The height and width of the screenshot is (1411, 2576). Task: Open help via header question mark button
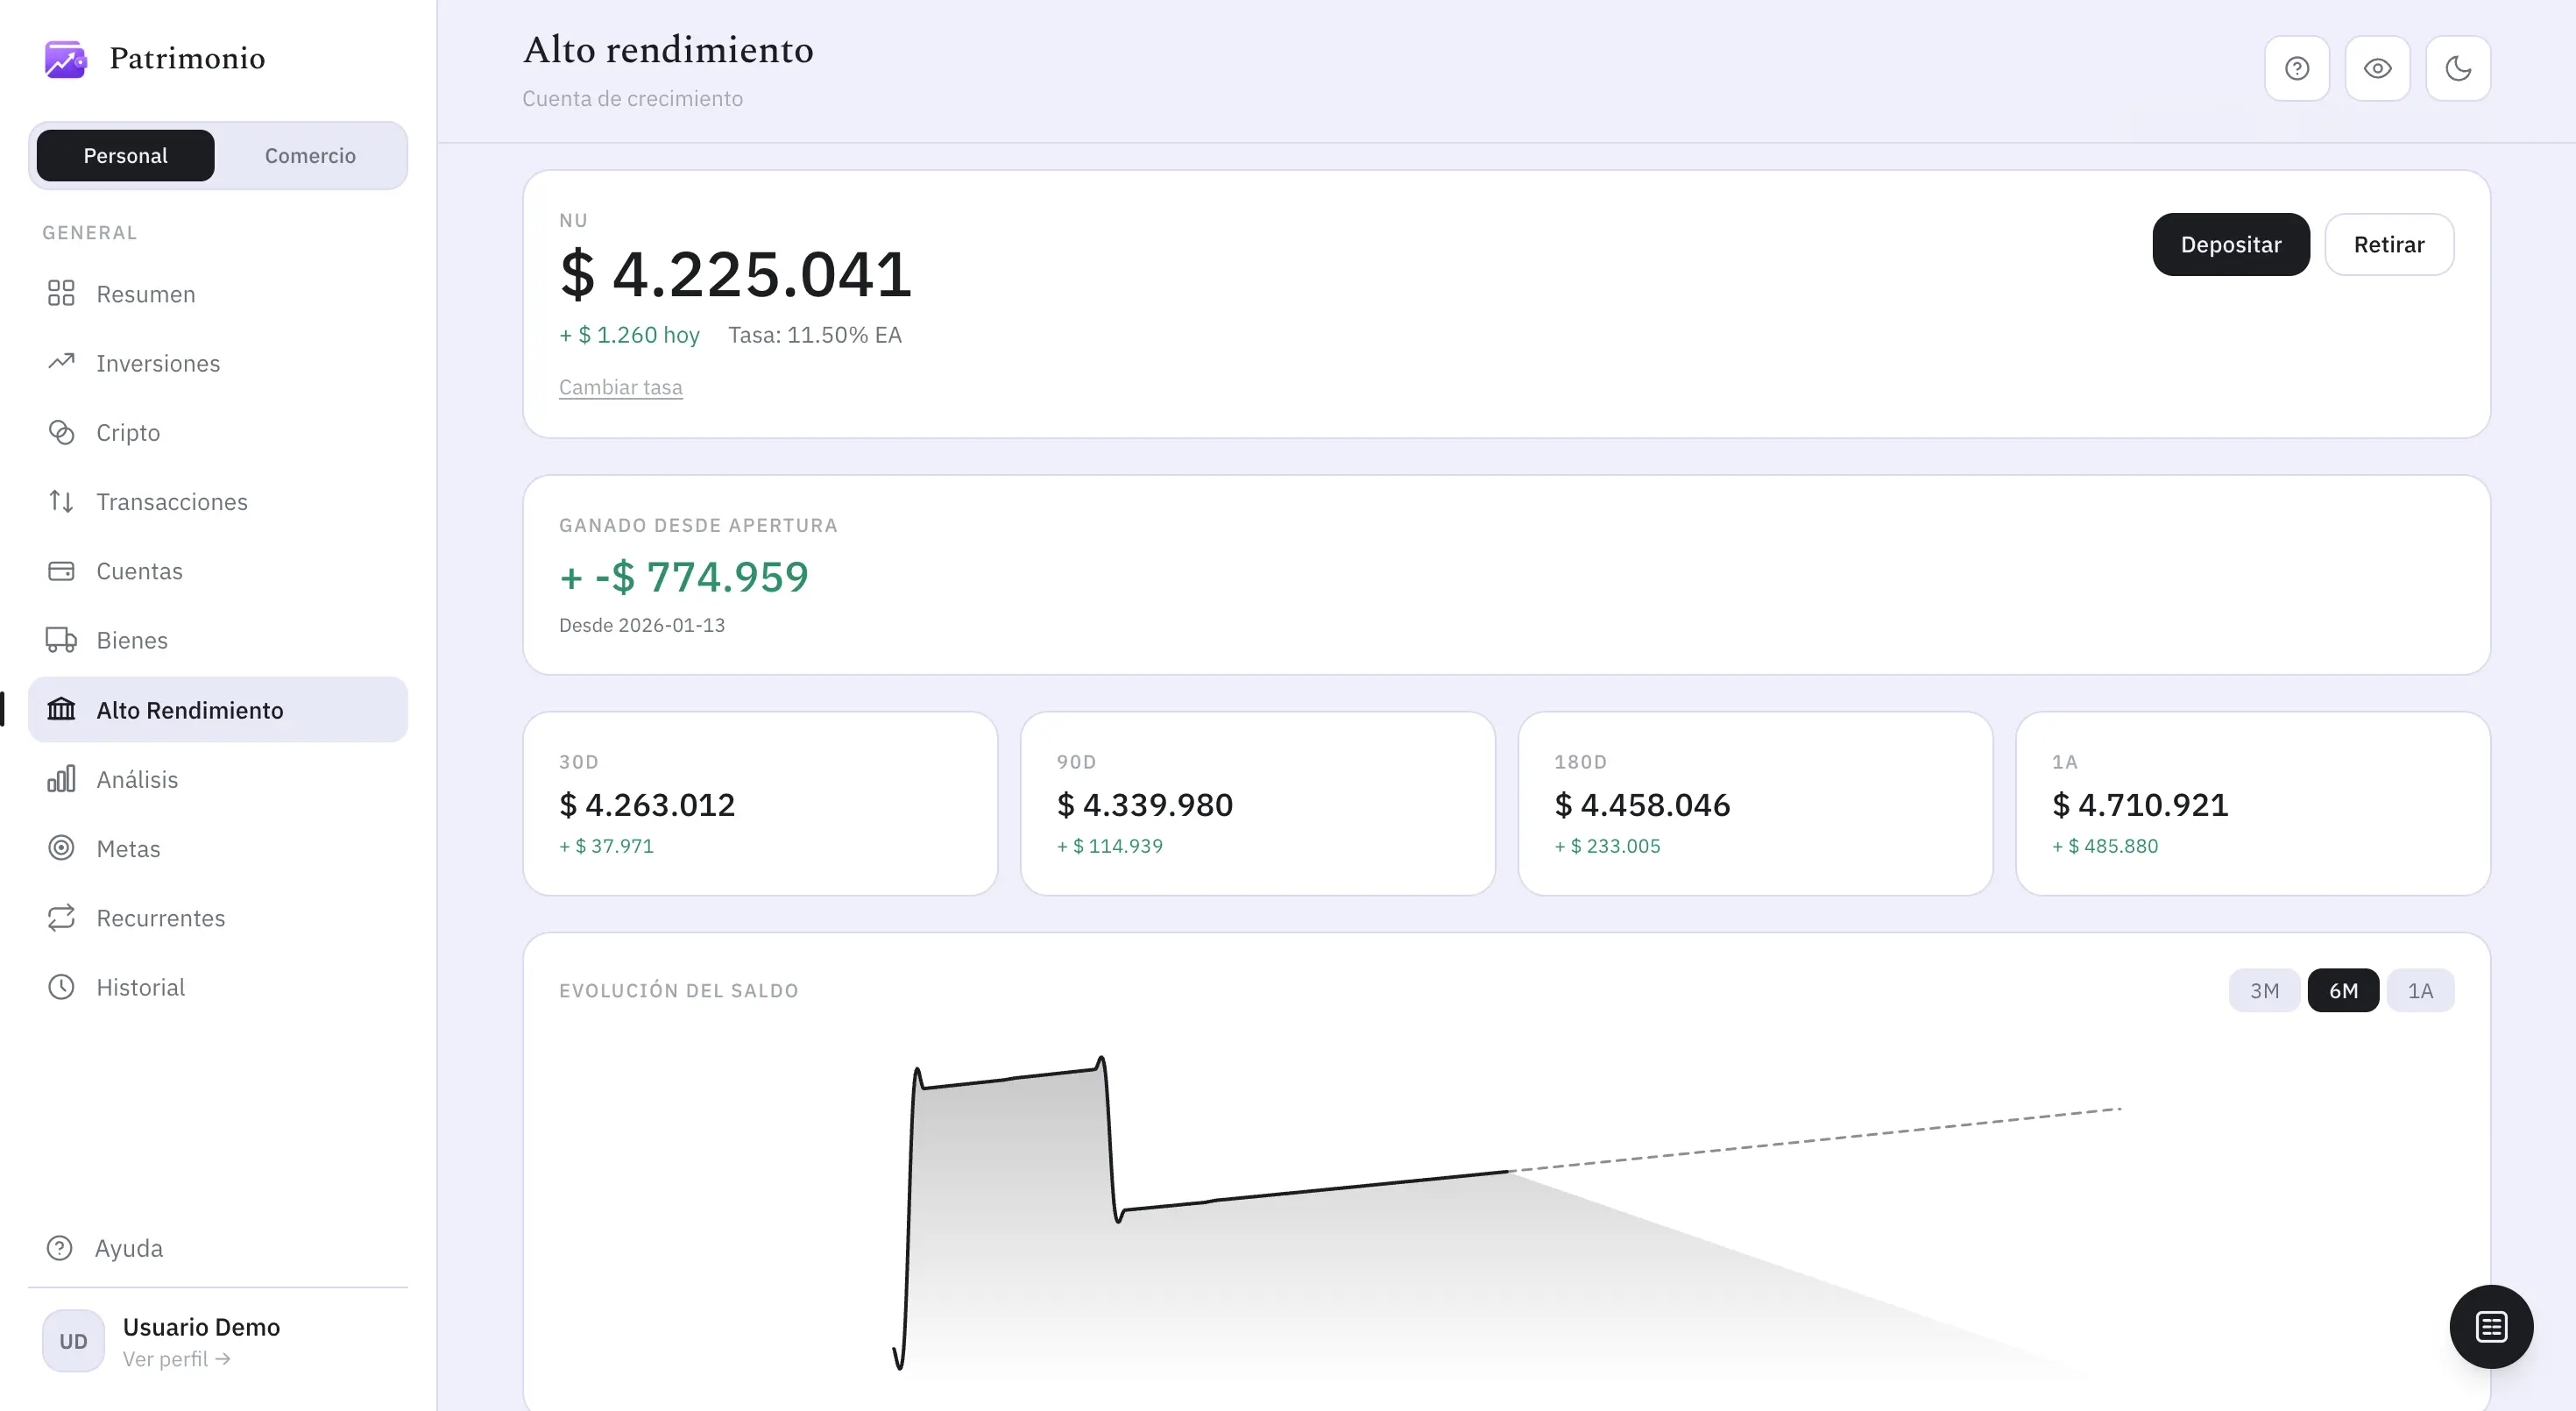point(2297,68)
